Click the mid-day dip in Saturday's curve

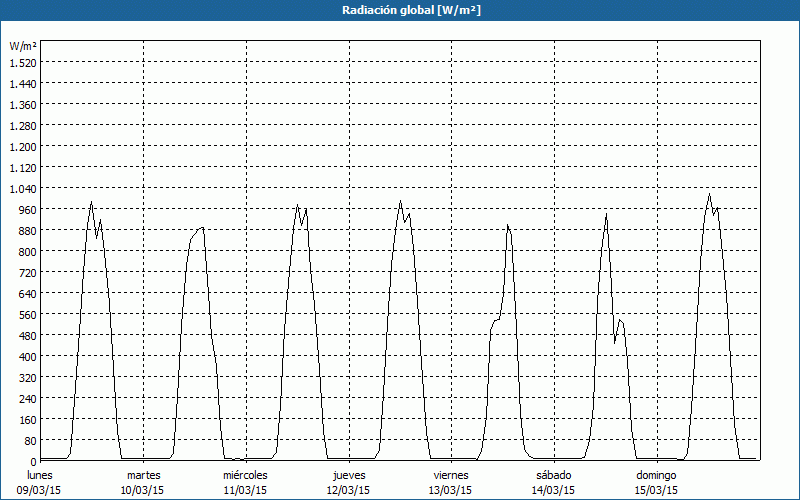click(614, 342)
